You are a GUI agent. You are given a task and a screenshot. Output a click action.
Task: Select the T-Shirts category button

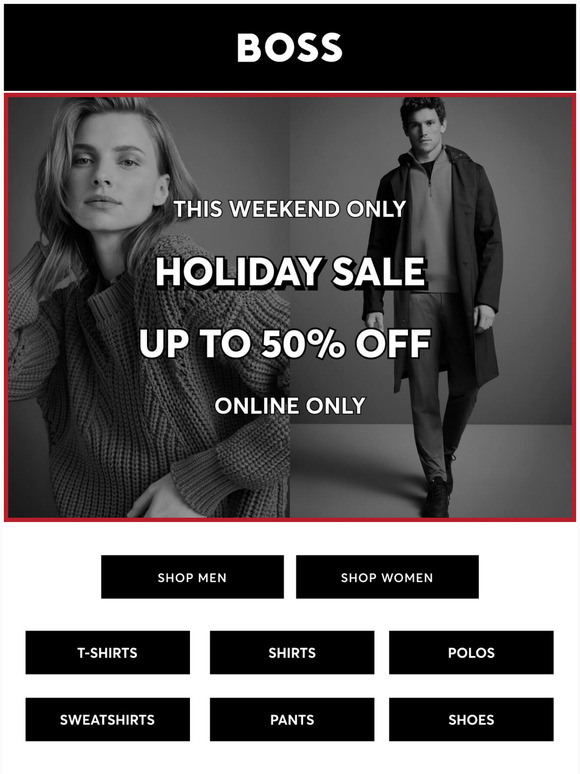pos(108,653)
